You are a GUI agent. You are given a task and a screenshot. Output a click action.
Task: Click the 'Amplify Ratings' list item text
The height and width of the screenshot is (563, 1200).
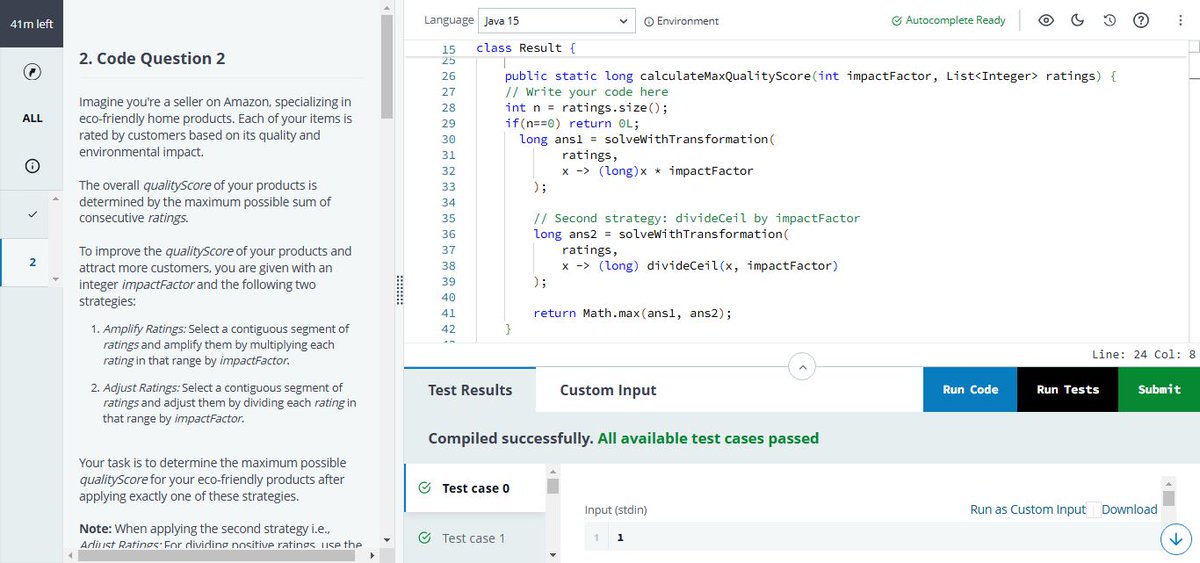[x=226, y=344]
